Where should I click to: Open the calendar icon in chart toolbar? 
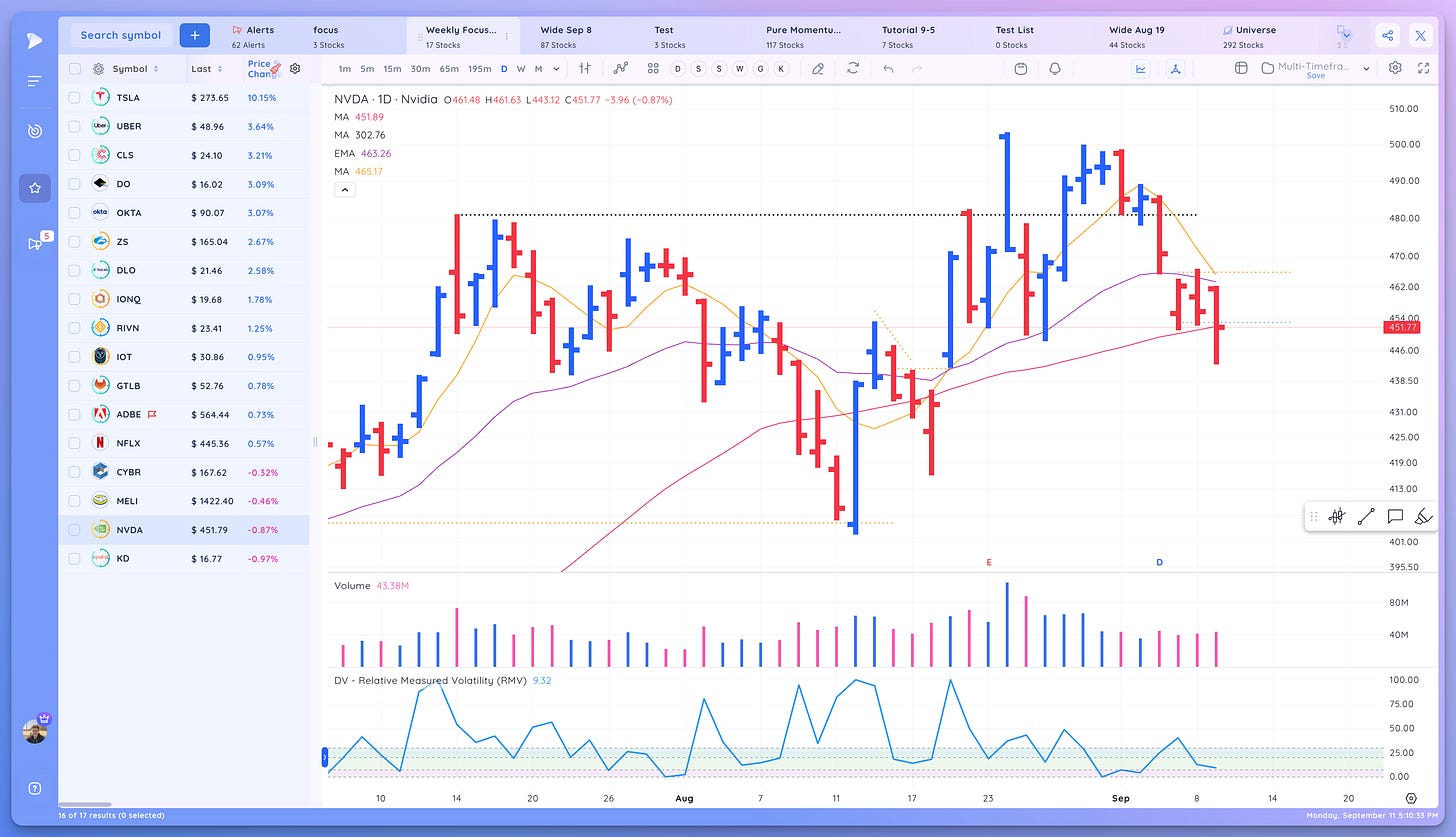[1021, 69]
